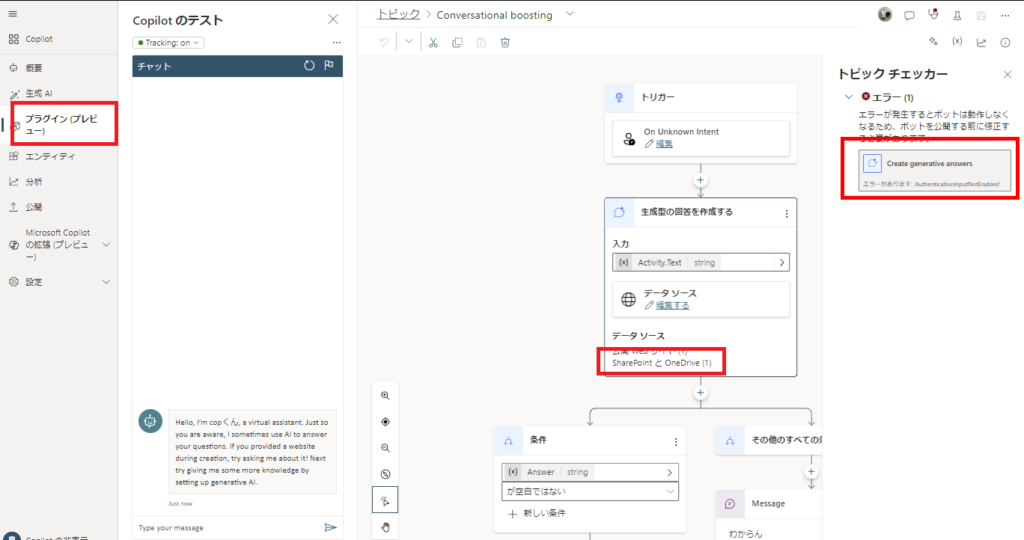Click the reset view canvas icon

coord(385,474)
